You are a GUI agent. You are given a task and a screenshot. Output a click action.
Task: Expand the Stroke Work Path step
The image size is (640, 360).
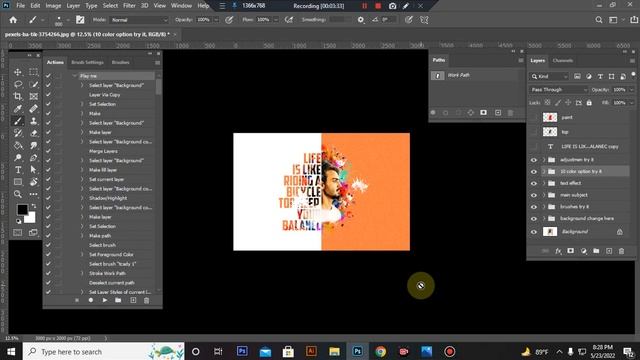(82, 273)
